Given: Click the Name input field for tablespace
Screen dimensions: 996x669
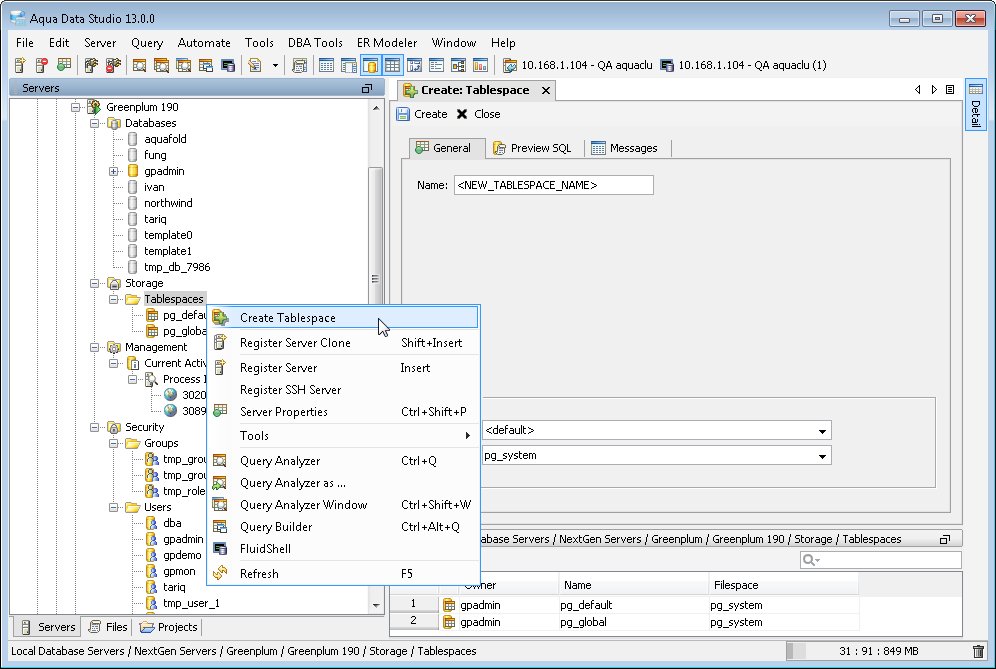Looking at the screenshot, I should tap(553, 185).
